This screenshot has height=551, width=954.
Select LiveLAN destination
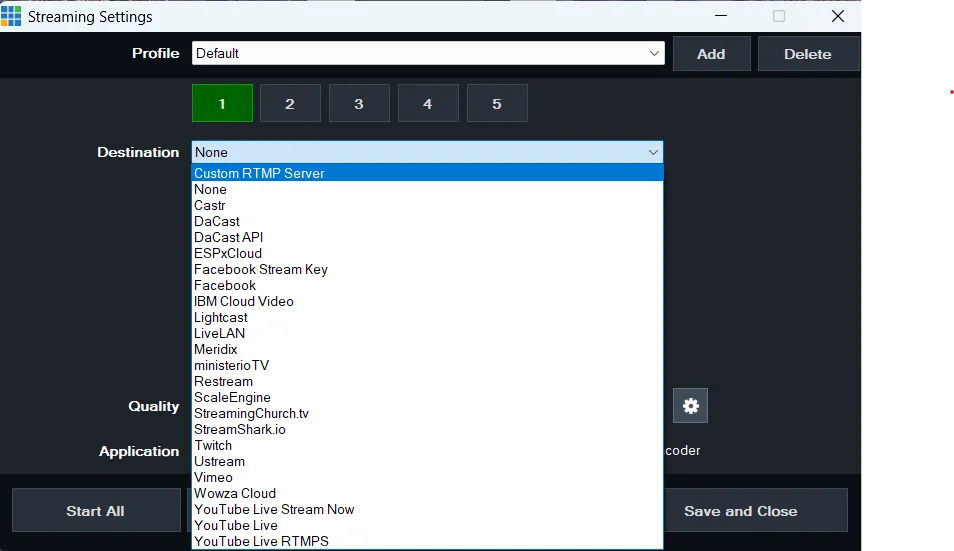(427, 333)
